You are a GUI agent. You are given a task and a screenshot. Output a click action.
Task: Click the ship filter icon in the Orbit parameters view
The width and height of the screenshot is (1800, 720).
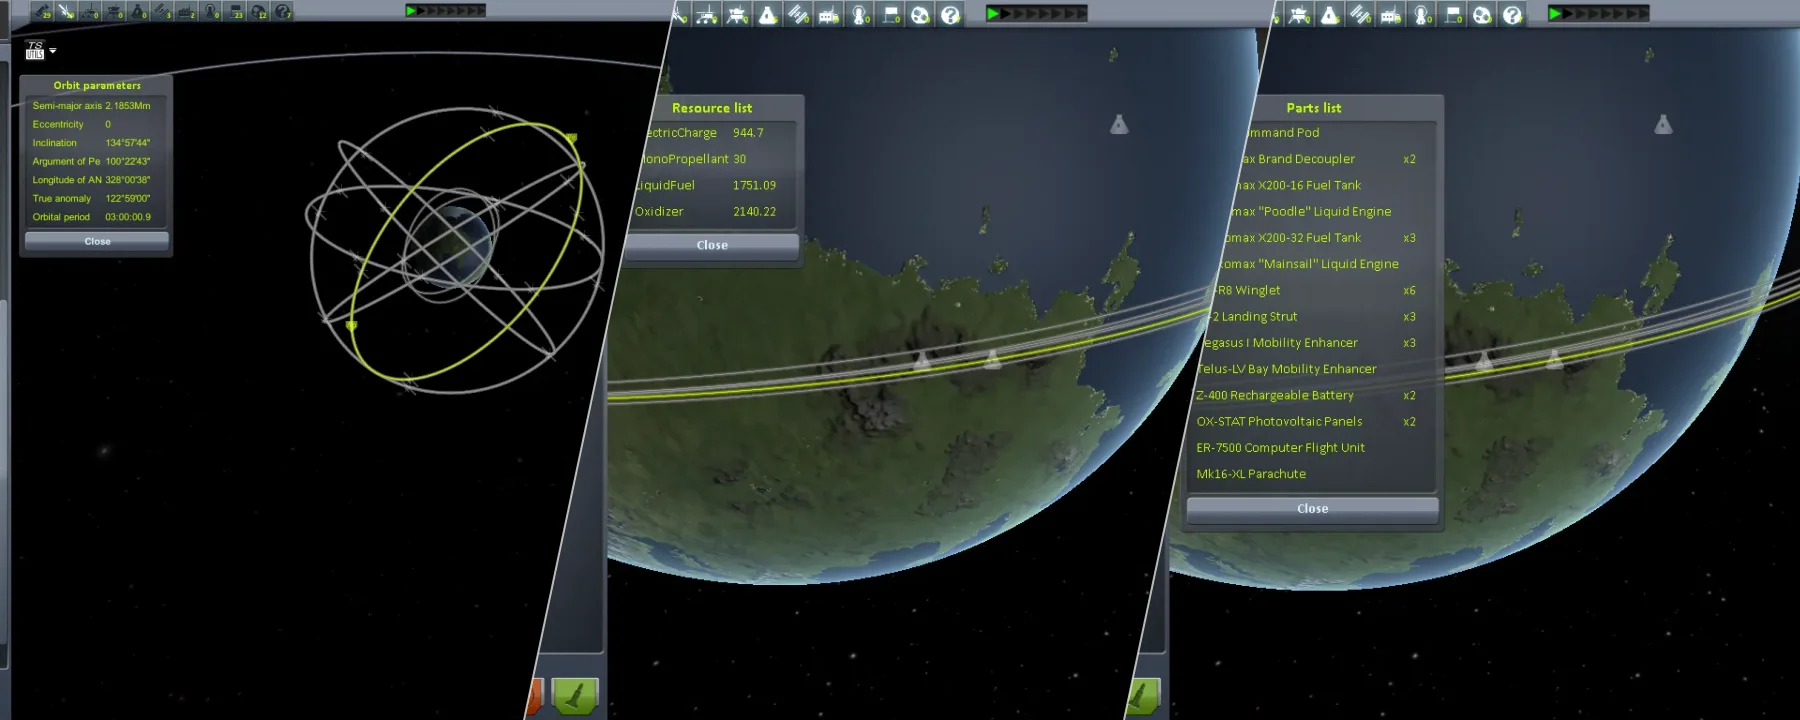[139, 12]
